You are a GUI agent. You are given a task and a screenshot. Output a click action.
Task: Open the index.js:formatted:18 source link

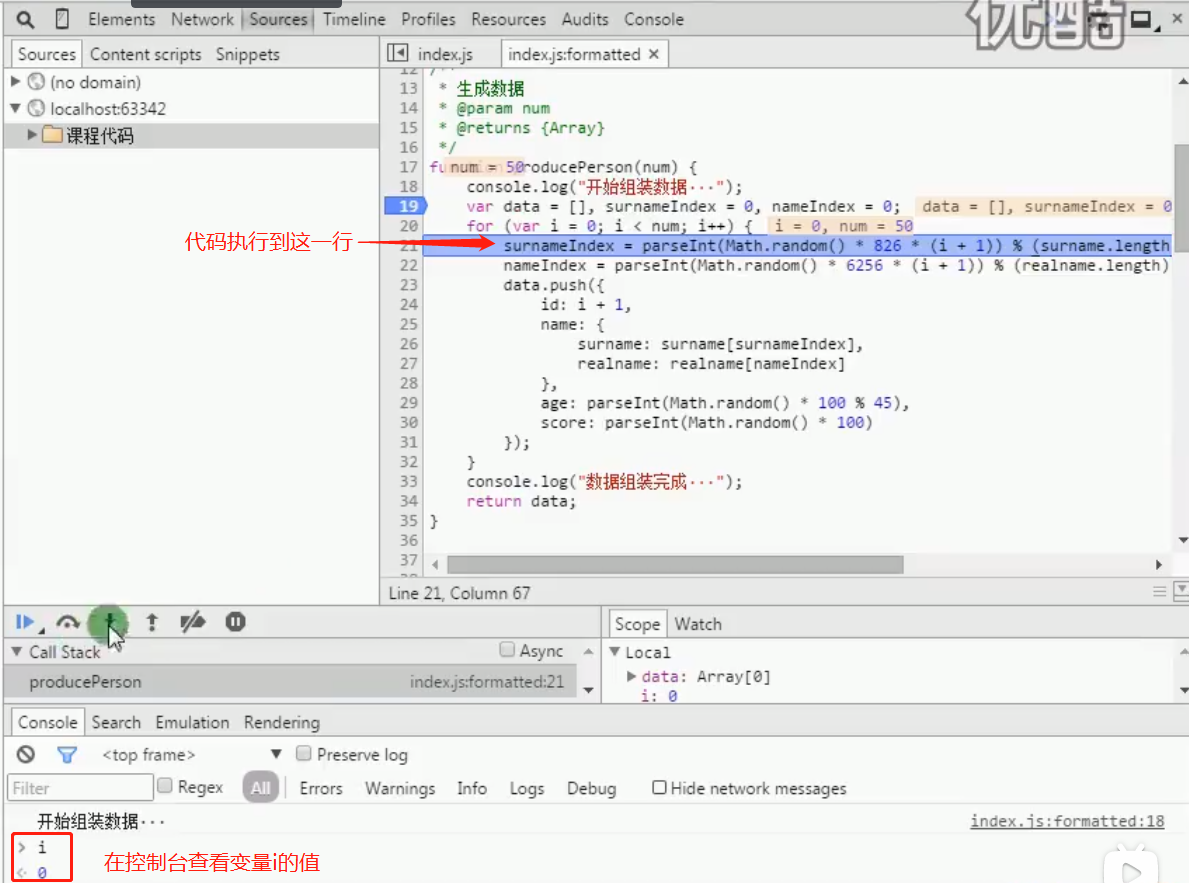[1067, 821]
